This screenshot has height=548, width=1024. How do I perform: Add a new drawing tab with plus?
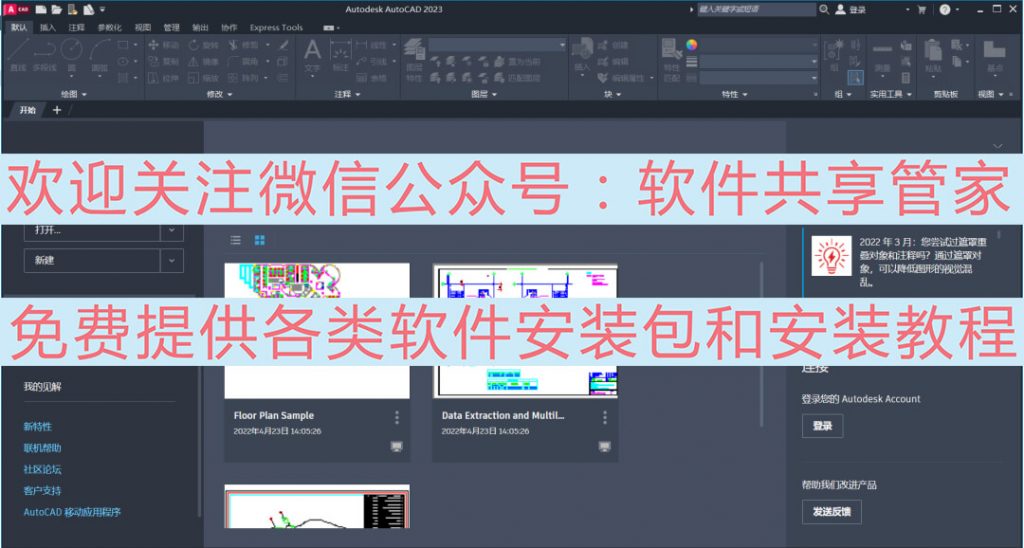[57, 110]
